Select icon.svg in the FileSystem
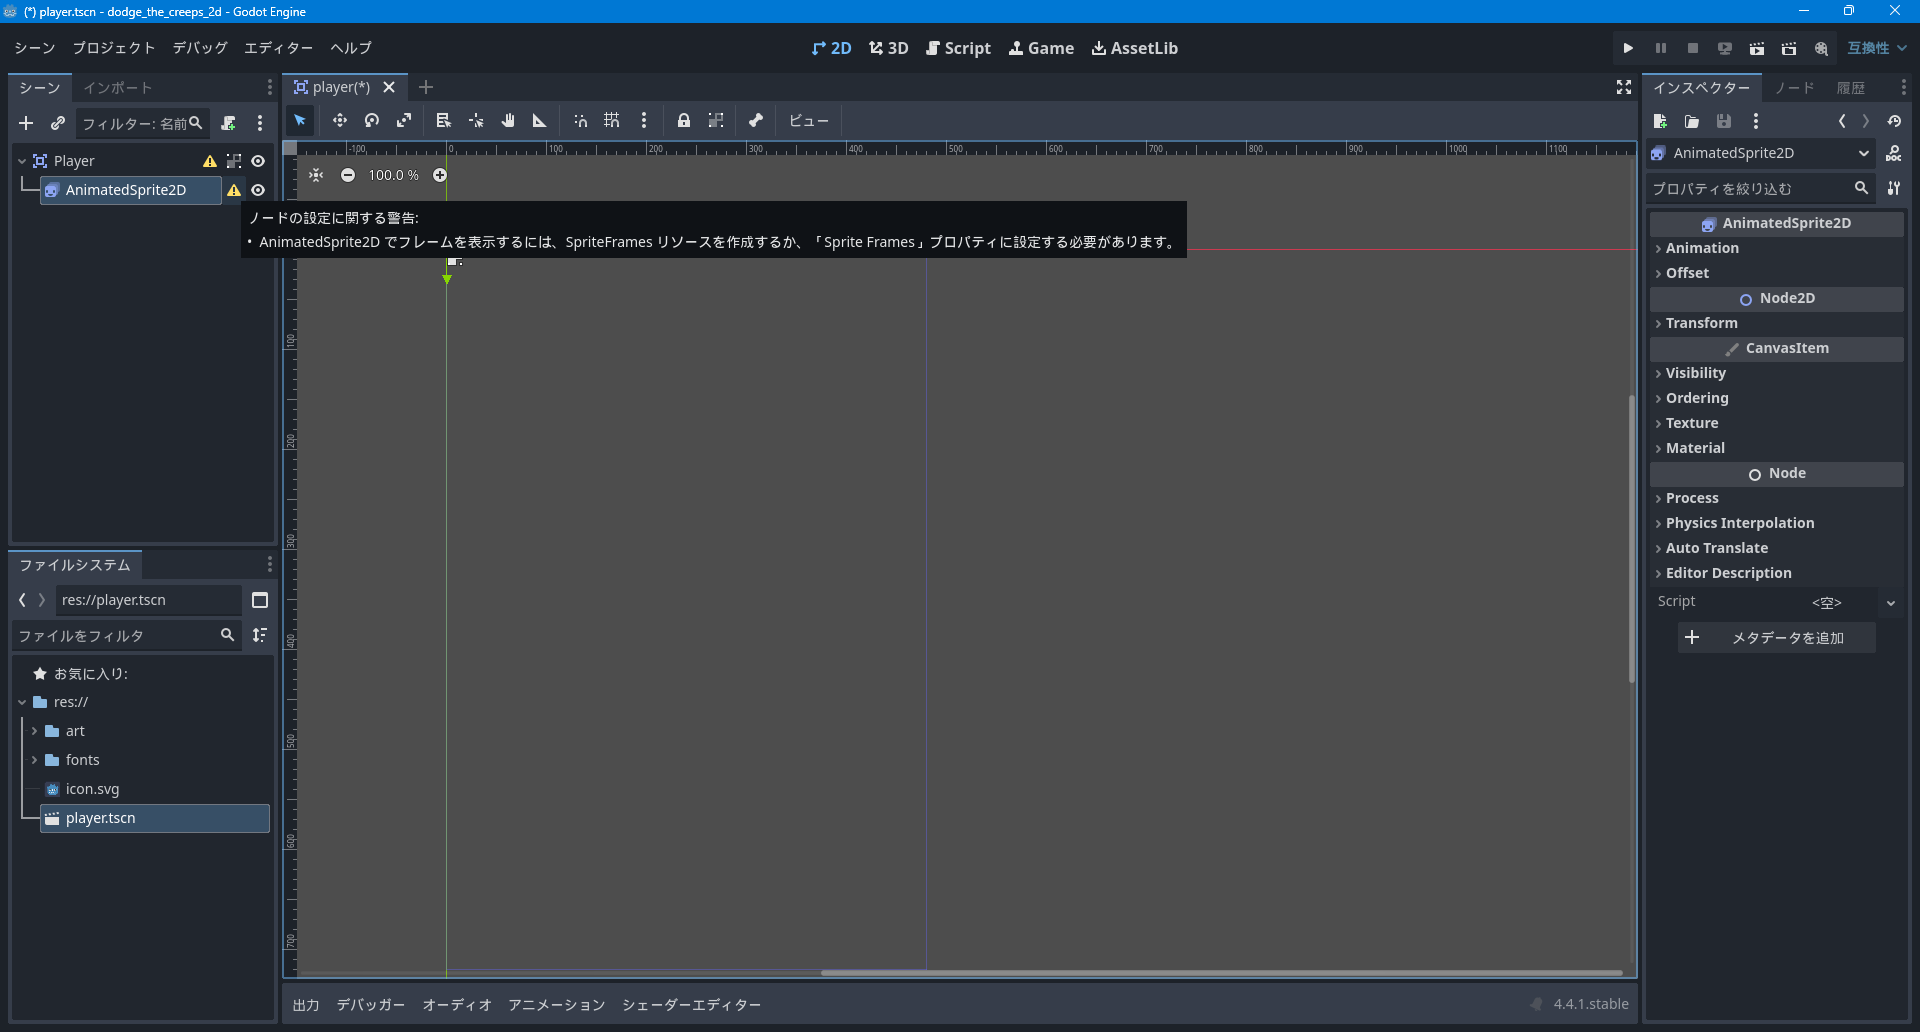This screenshot has height=1032, width=1920. pyautogui.click(x=154, y=789)
